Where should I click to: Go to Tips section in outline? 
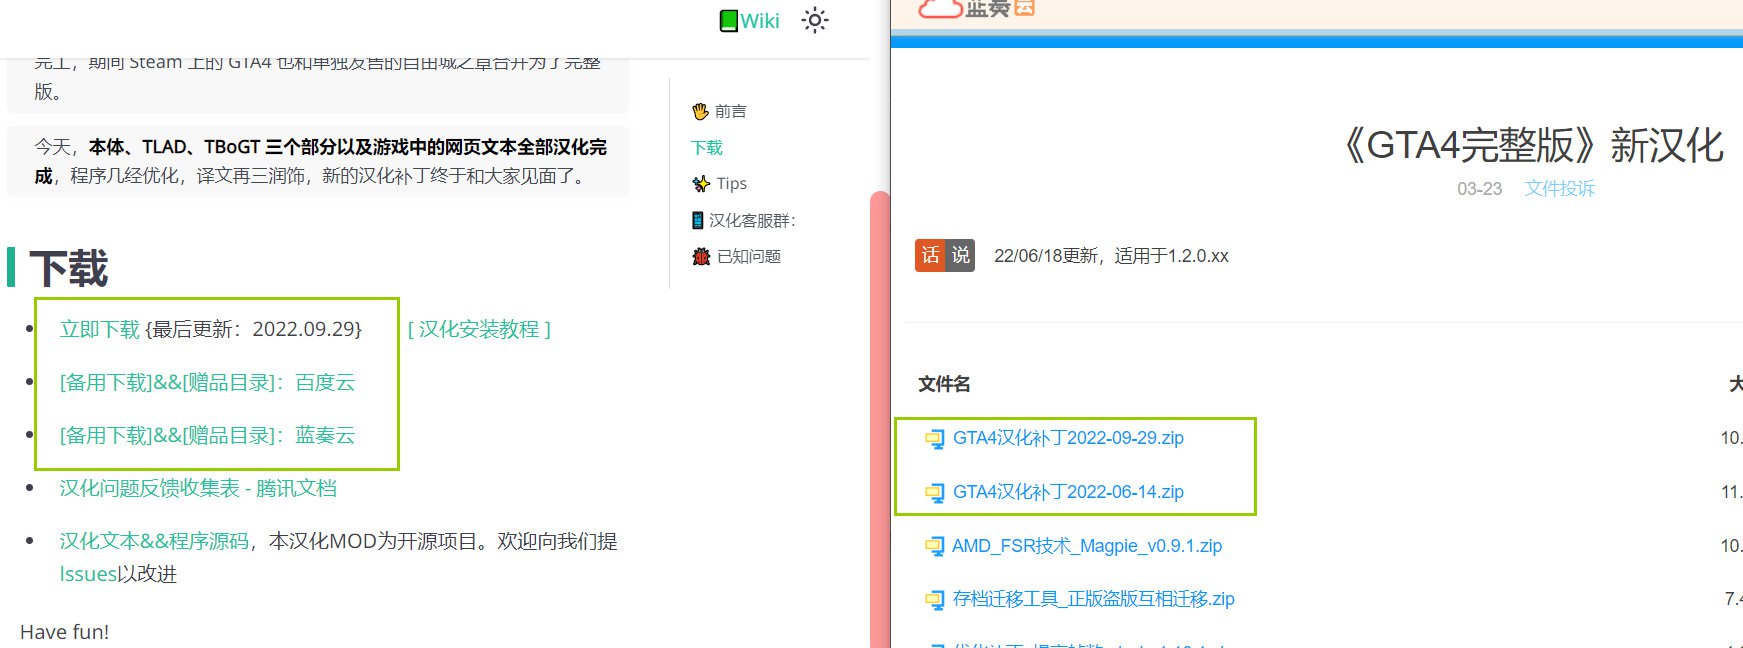(732, 183)
